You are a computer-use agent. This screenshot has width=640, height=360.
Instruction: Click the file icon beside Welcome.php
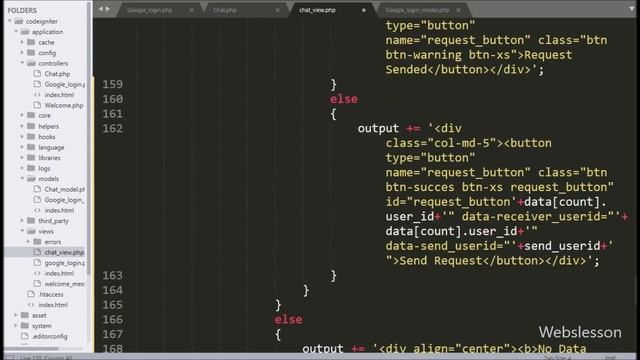37,105
